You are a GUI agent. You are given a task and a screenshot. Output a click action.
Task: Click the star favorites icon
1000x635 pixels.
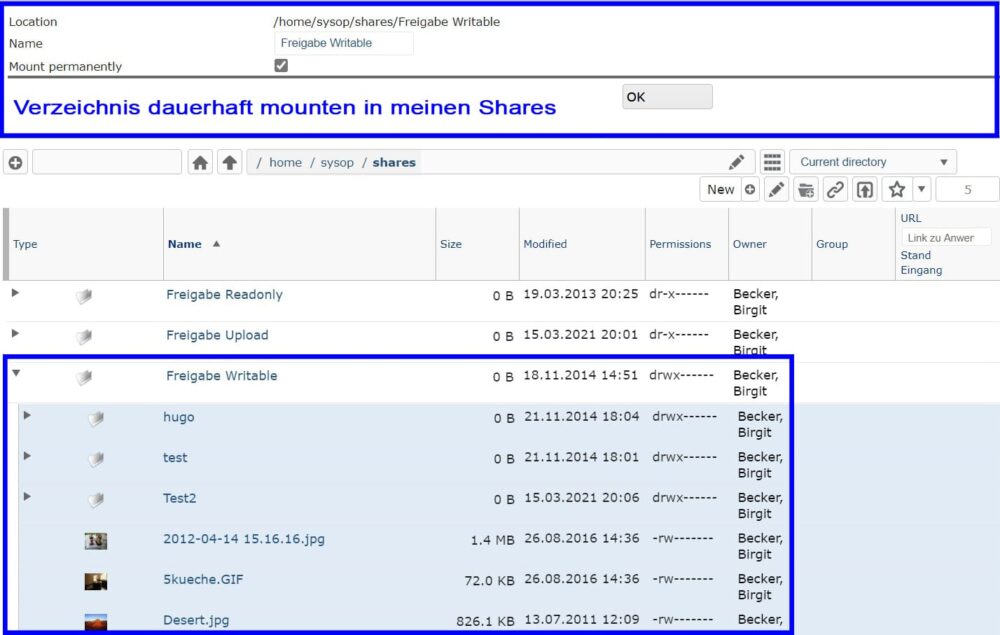pos(897,189)
